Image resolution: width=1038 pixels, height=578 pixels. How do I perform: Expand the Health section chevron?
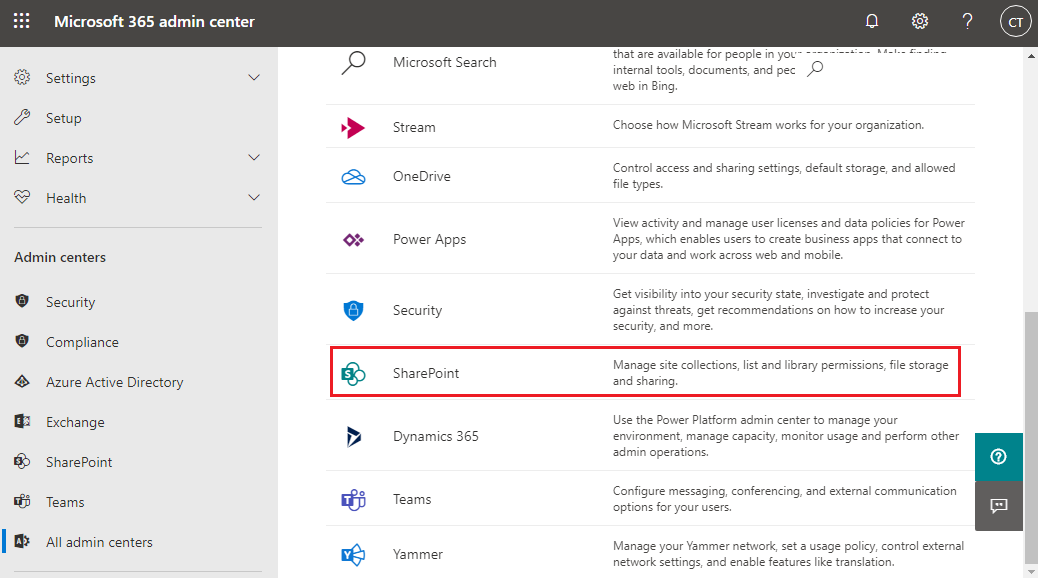point(254,198)
